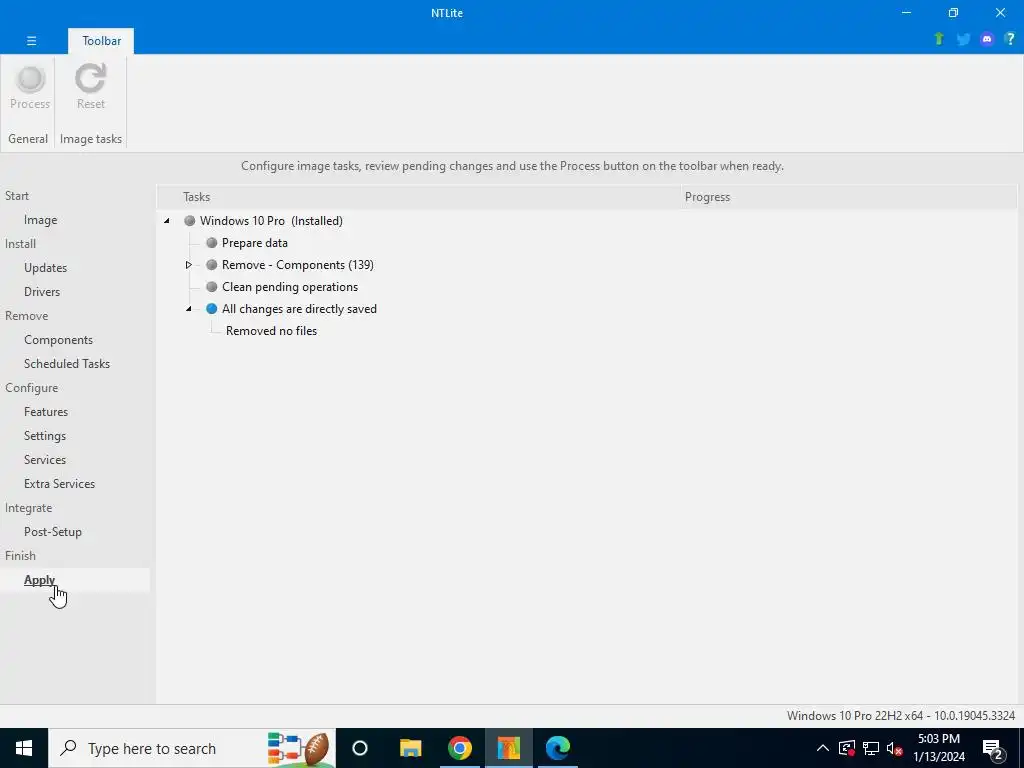This screenshot has width=1024, height=768.
Task: Open Microsoft Edge from taskbar
Action: point(558,748)
